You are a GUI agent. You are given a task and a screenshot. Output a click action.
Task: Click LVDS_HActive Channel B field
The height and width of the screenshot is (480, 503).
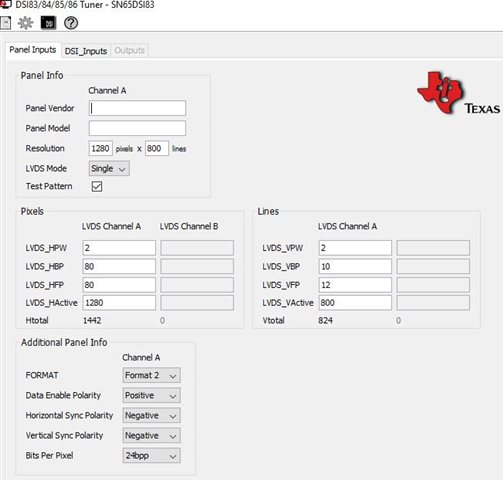tap(197, 303)
